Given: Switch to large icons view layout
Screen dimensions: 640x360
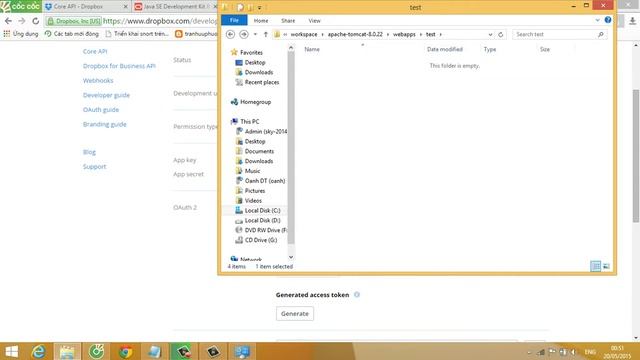Looking at the screenshot, I should click(x=606, y=267).
